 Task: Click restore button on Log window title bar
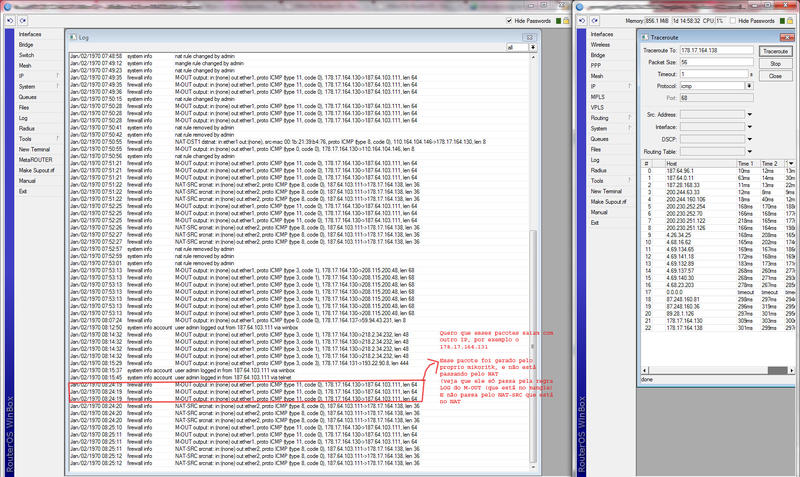[x=529, y=37]
